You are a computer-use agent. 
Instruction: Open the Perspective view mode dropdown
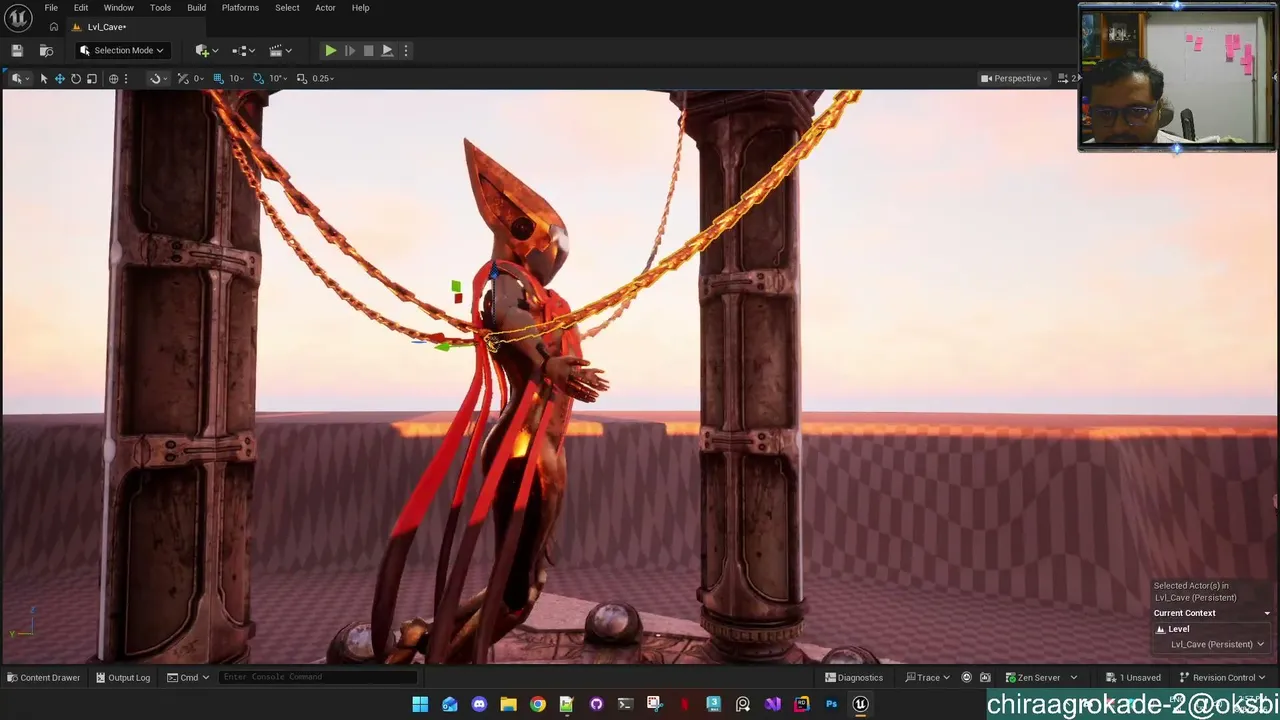pyautogui.click(x=1014, y=78)
